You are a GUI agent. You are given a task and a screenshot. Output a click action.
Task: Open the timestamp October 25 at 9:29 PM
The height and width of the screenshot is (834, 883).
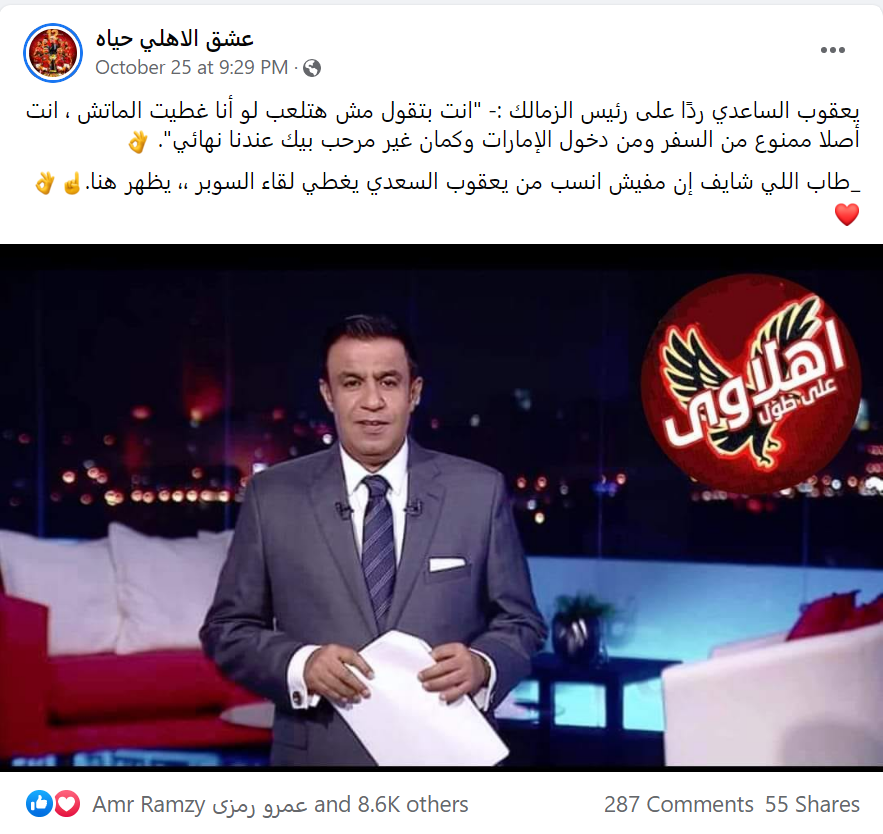pyautogui.click(x=191, y=68)
